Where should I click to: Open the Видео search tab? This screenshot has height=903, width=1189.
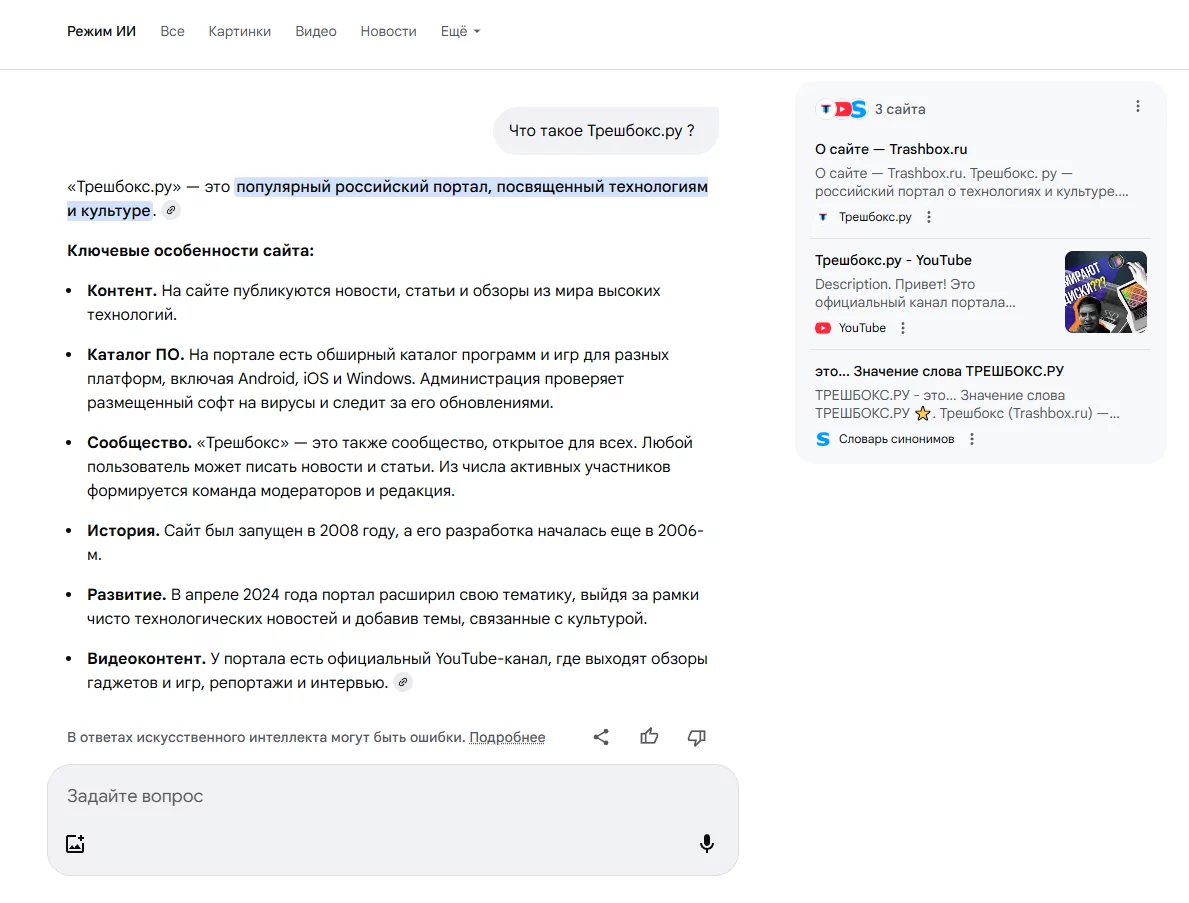coord(315,31)
